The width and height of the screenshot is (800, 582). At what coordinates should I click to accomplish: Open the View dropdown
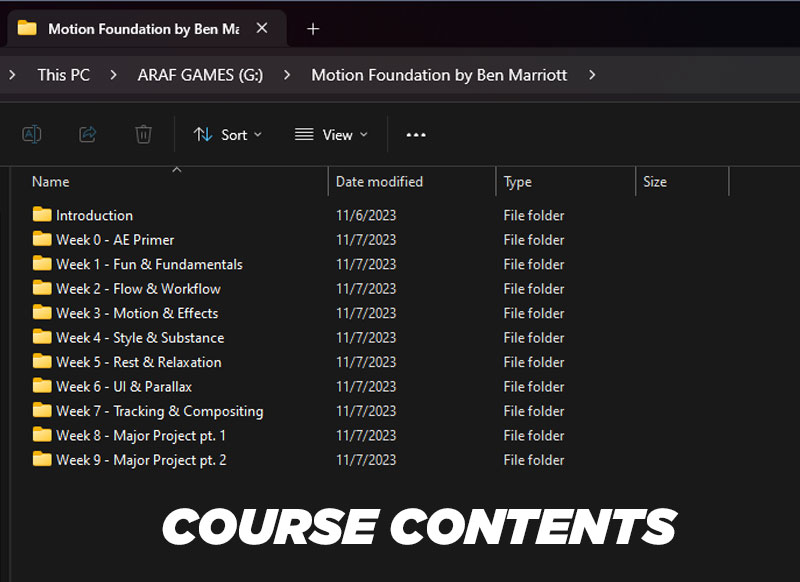[330, 134]
